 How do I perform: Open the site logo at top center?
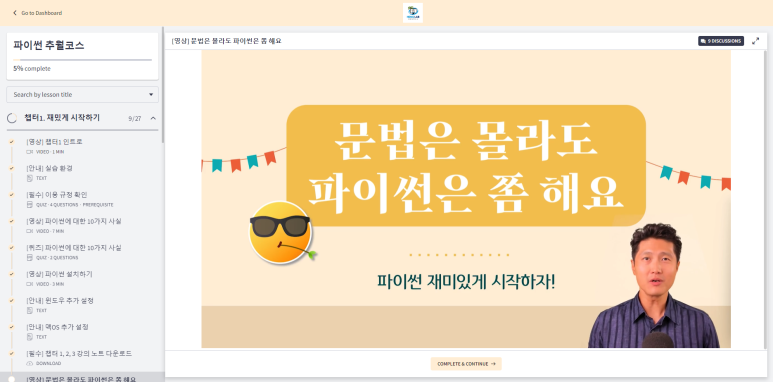click(413, 13)
